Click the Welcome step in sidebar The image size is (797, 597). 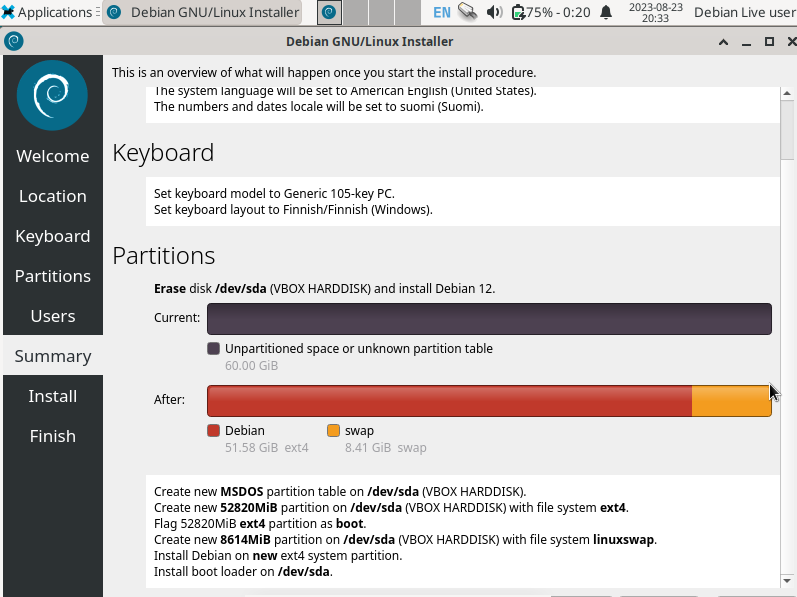pos(52,156)
